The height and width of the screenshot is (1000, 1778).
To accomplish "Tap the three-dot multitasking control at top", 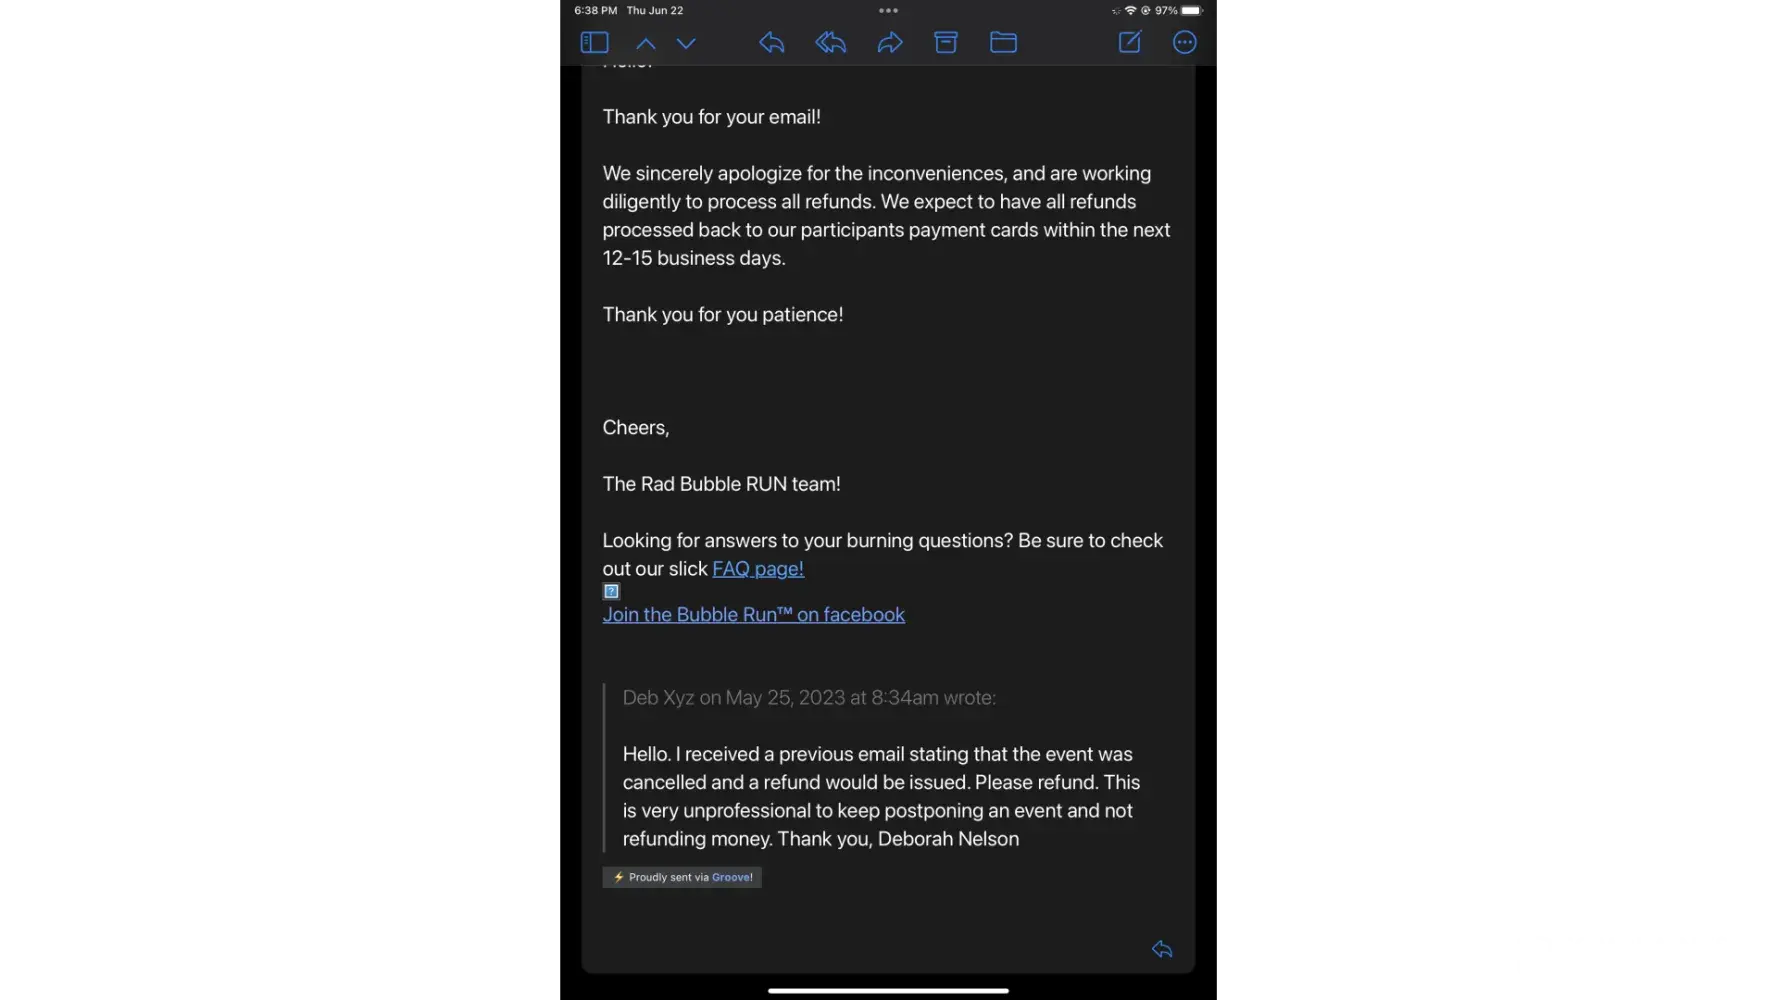I will (888, 11).
